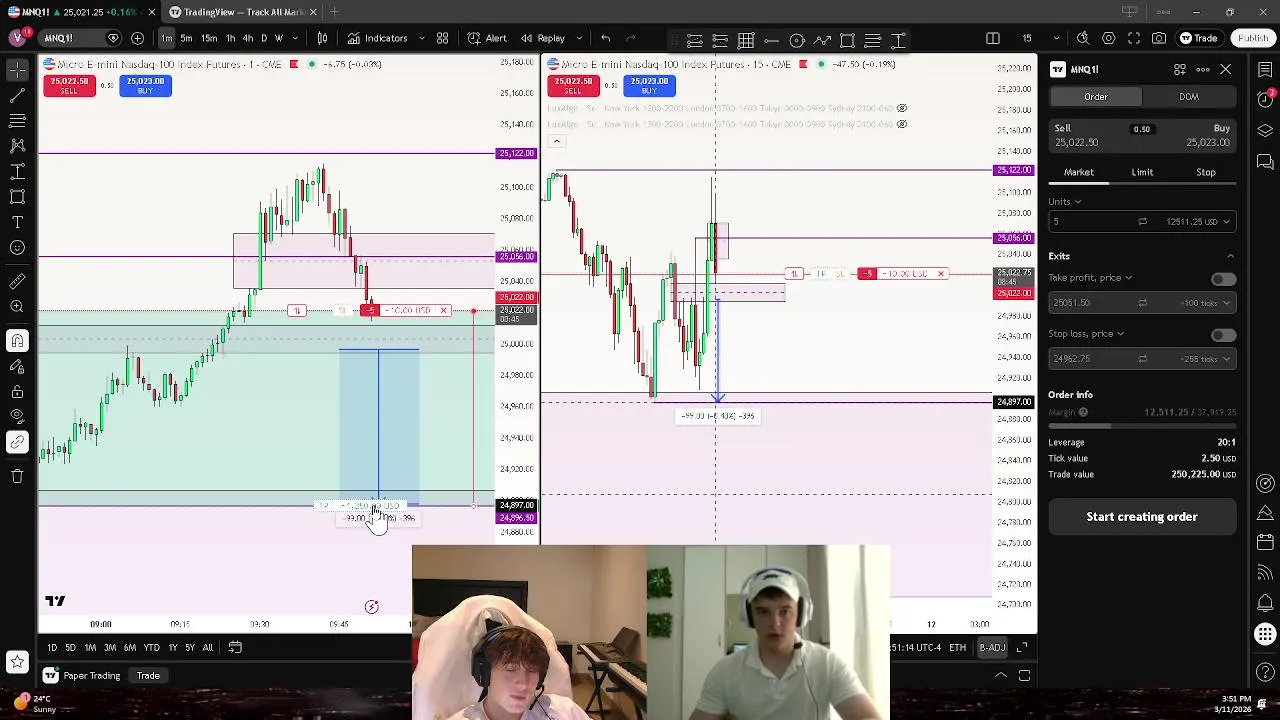The width and height of the screenshot is (1280, 720).
Task: Open the Alert dialog
Action: pos(486,38)
